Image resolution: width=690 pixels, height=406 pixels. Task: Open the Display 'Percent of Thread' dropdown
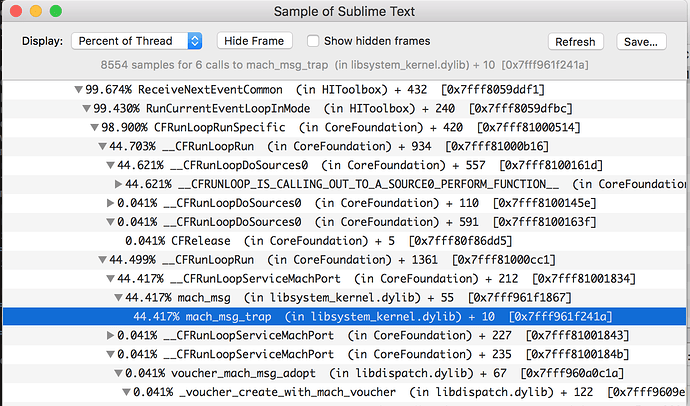point(136,41)
